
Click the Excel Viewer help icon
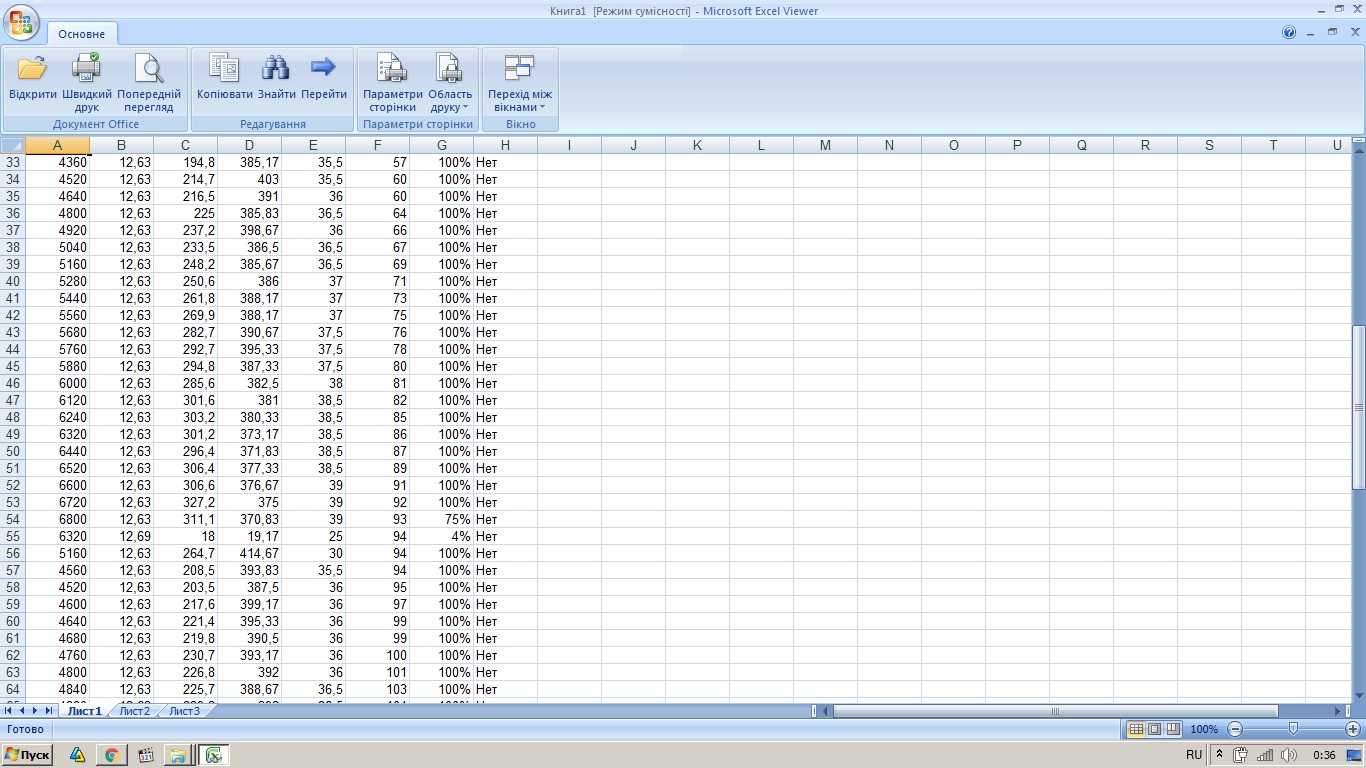1289,32
